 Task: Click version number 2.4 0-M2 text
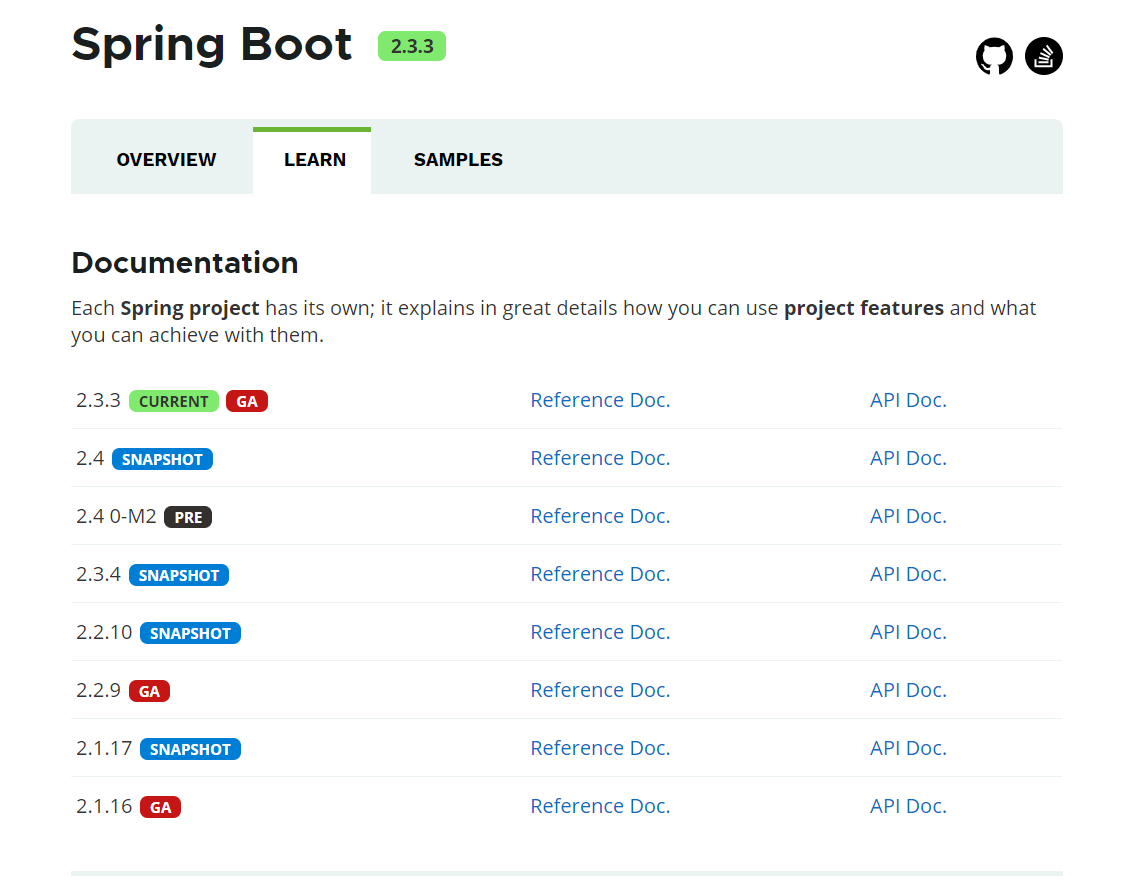[x=117, y=516]
